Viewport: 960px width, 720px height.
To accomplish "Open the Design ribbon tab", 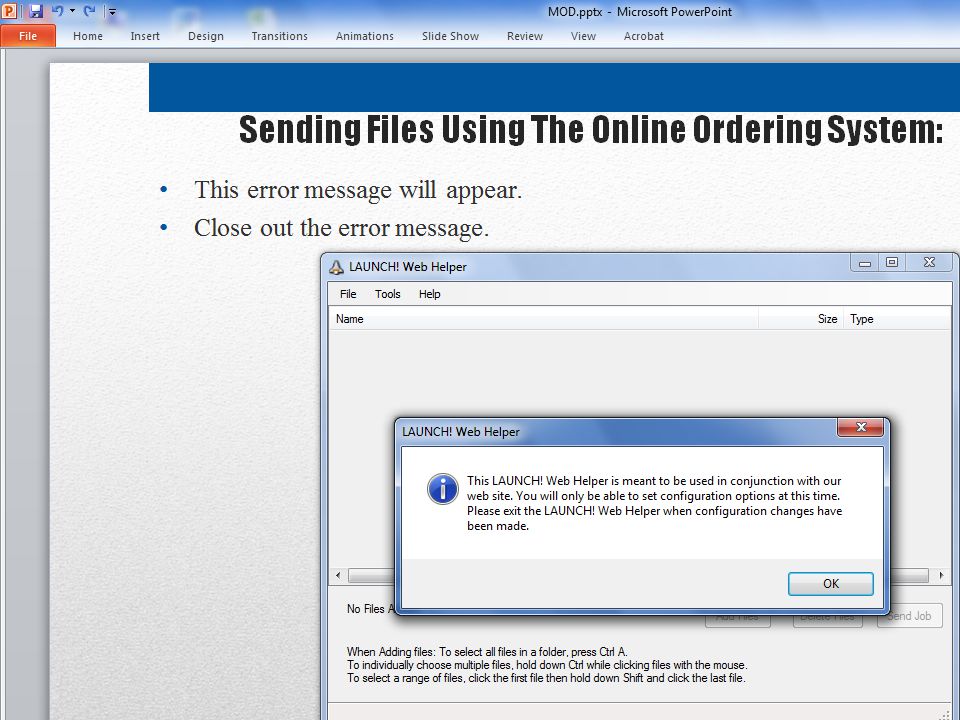I will click(x=206, y=36).
